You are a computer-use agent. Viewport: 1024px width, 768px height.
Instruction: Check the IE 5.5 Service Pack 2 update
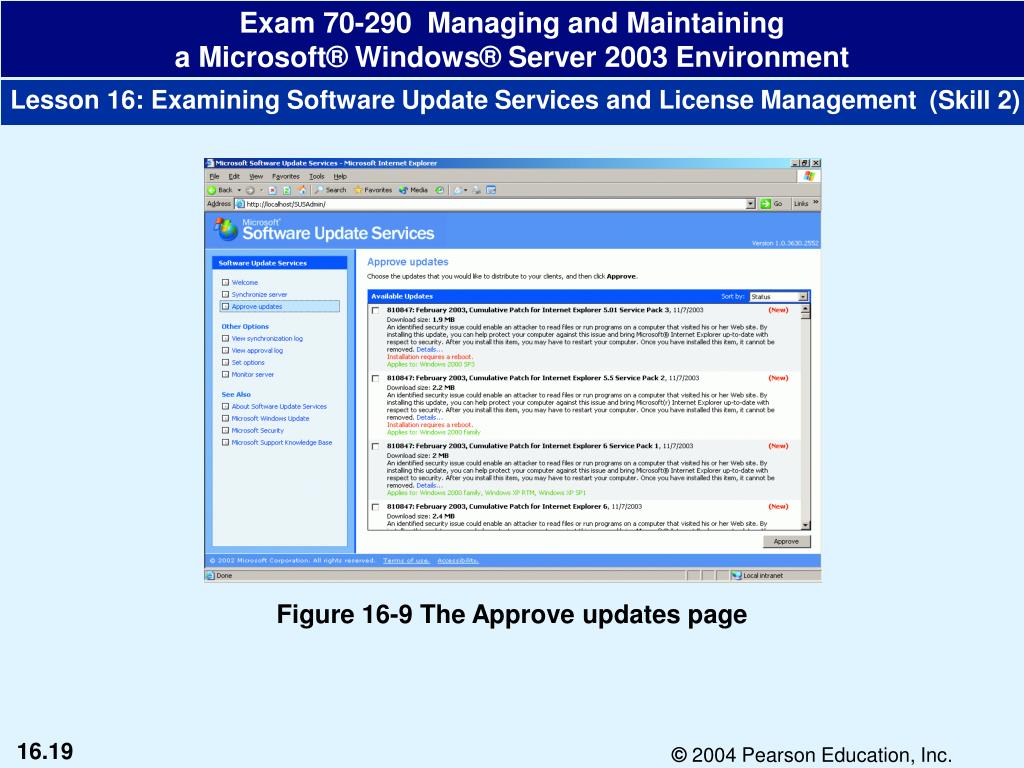pyautogui.click(x=376, y=379)
